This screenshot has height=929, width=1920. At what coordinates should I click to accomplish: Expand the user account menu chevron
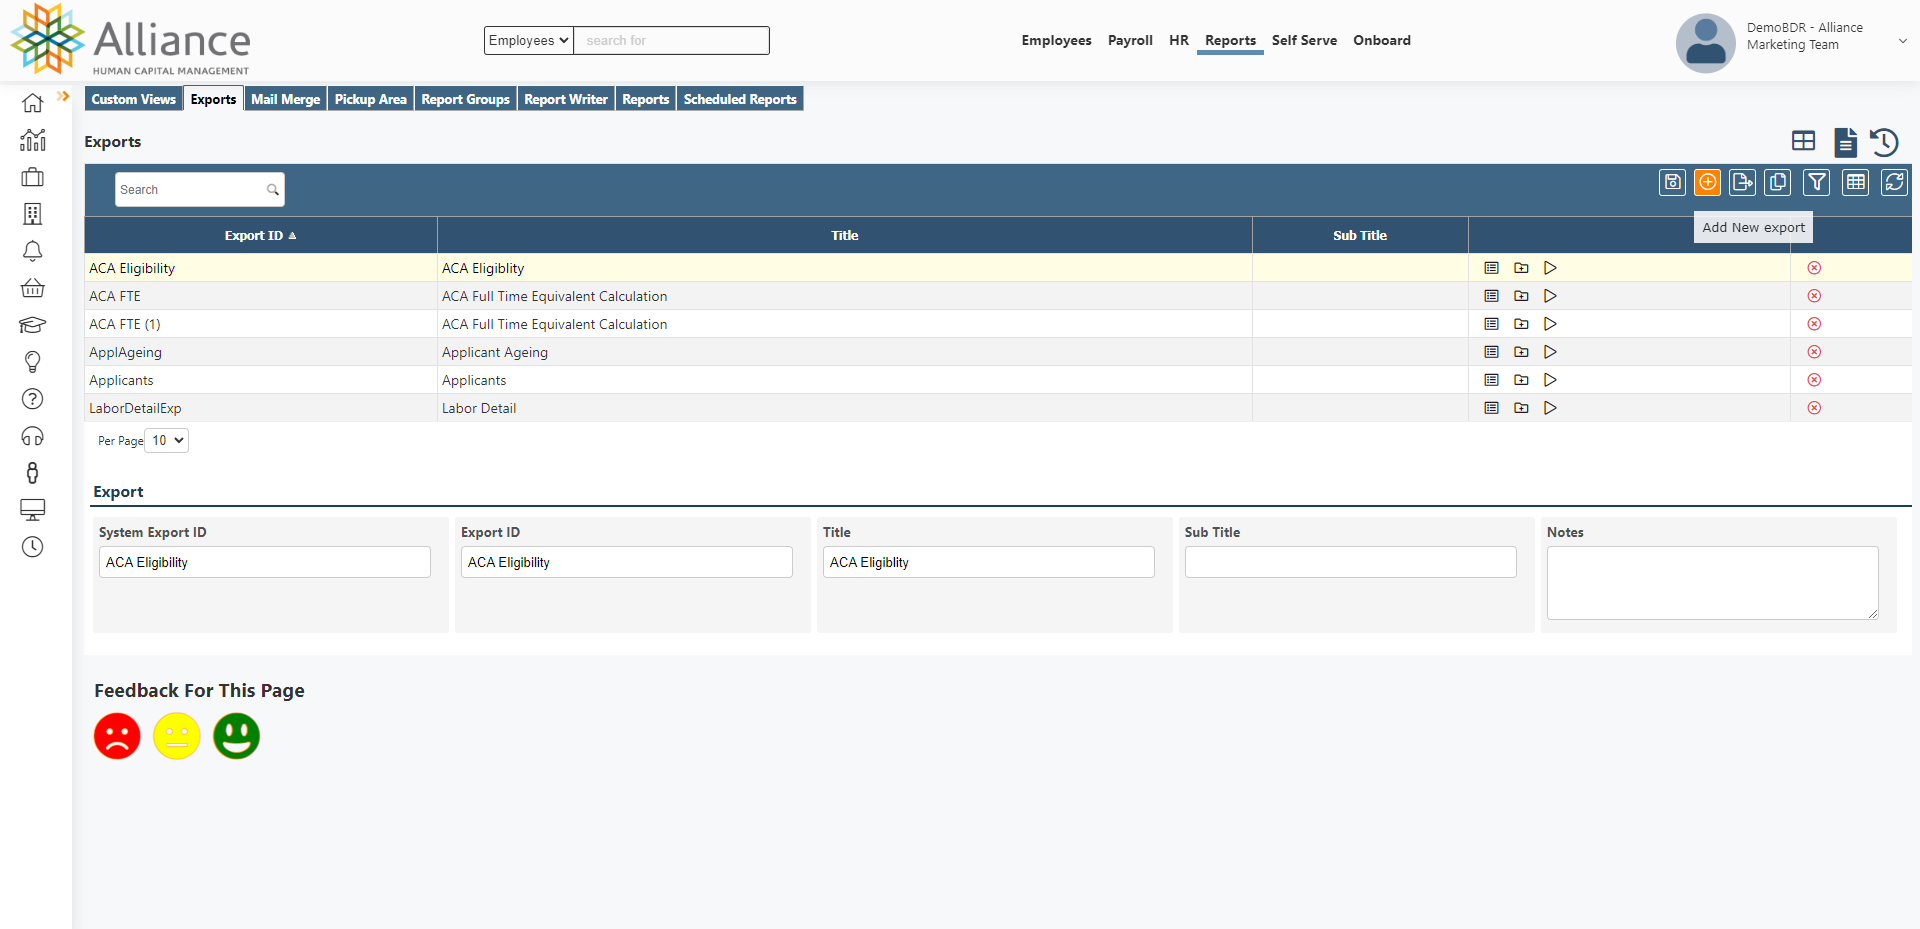(1903, 41)
